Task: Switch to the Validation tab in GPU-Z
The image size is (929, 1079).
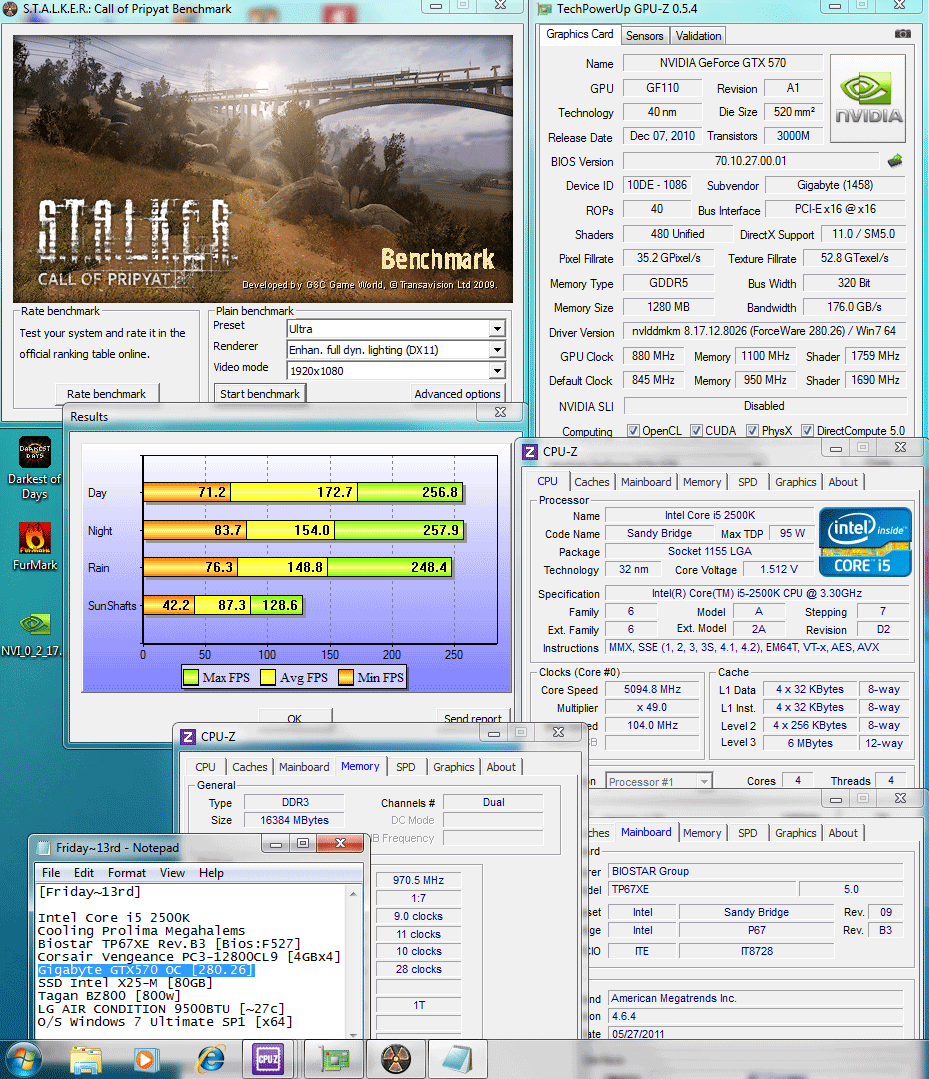Action: tap(698, 36)
